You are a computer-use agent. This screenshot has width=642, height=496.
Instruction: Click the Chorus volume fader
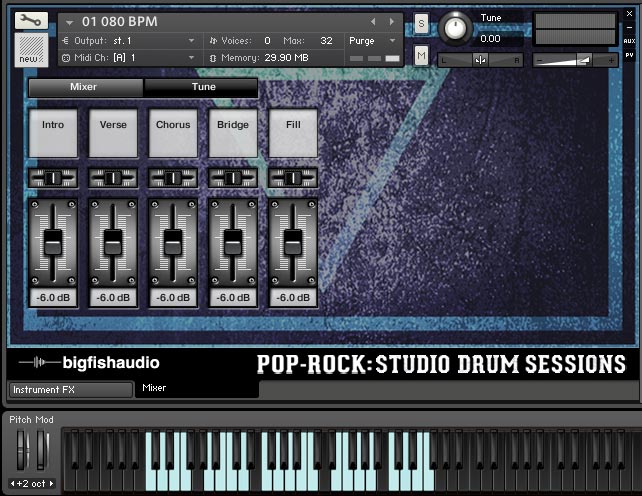pos(173,242)
